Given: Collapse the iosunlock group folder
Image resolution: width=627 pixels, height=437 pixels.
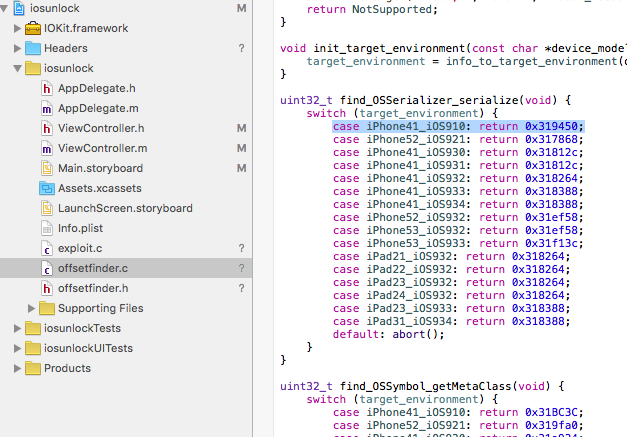Looking at the screenshot, I should 17,68.
